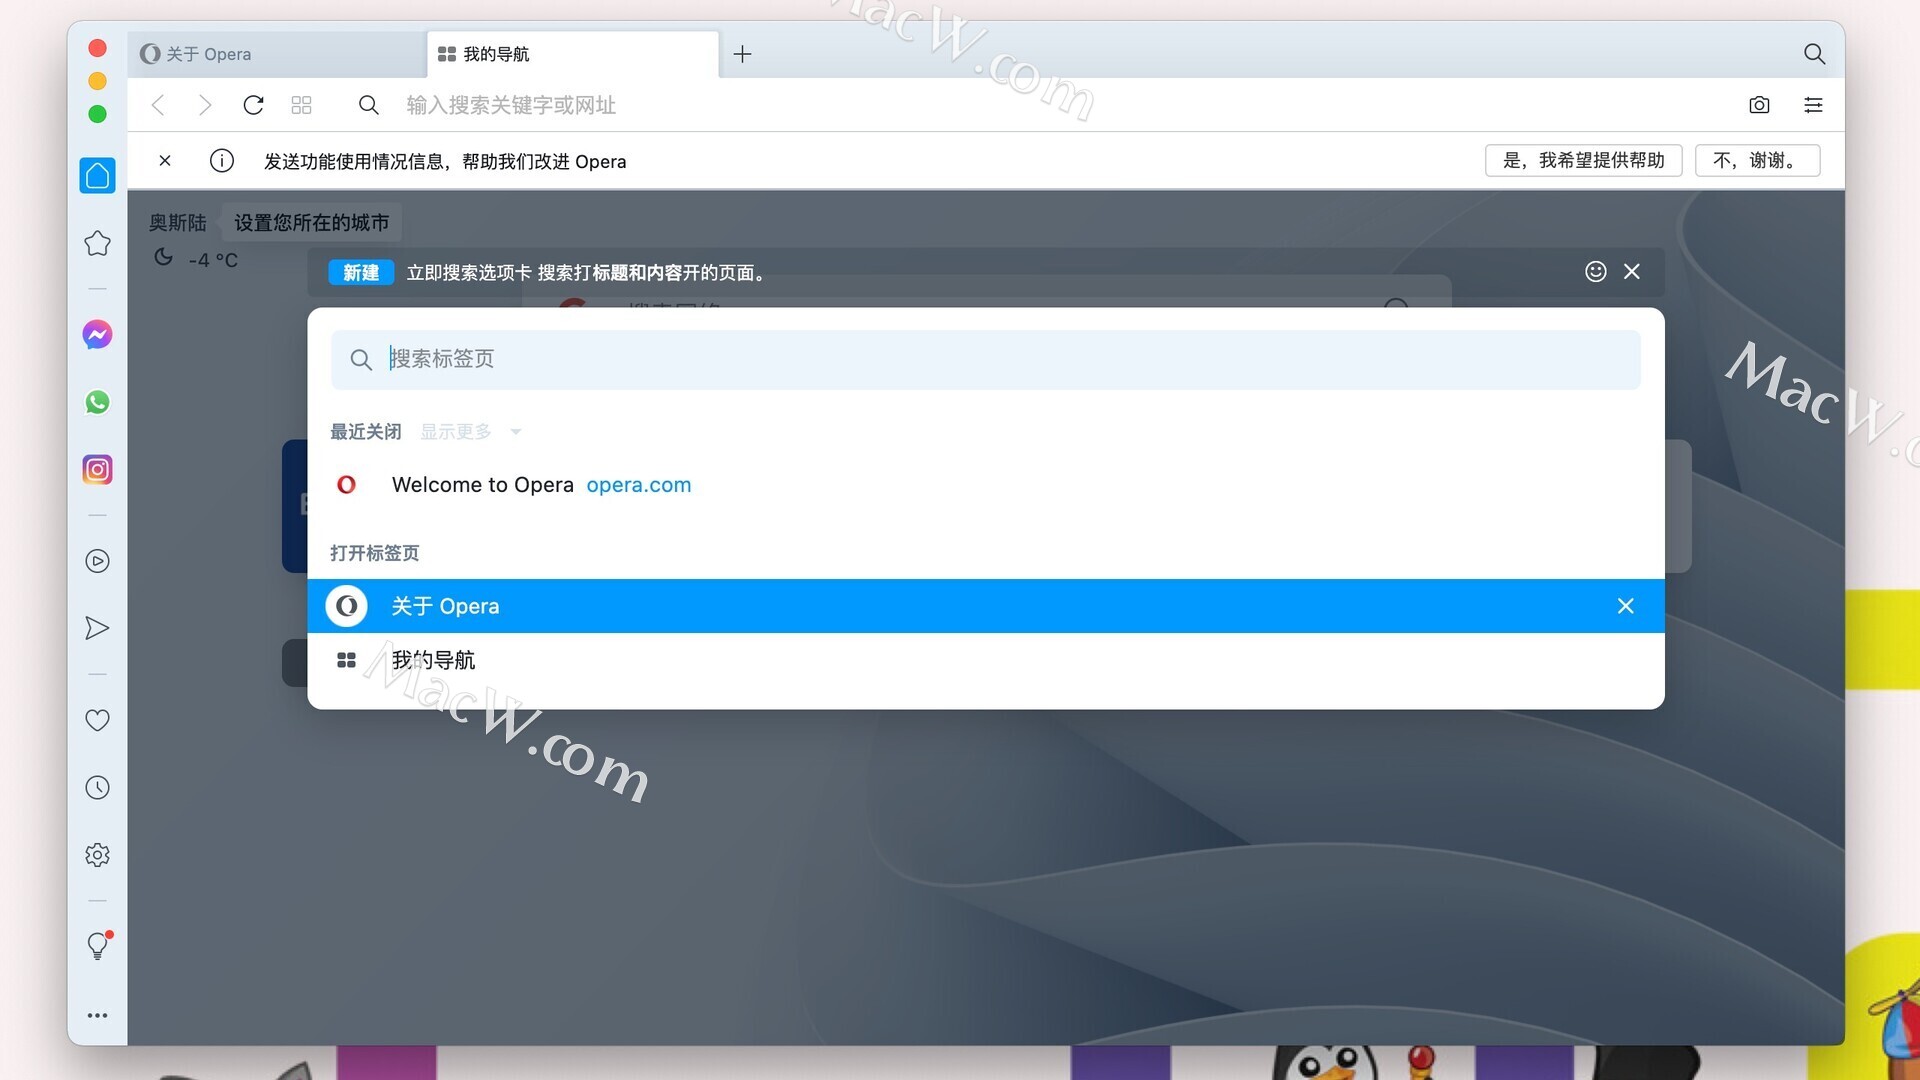Click 设置您所在的城市 button
This screenshot has height=1080, width=1920.
[311, 223]
